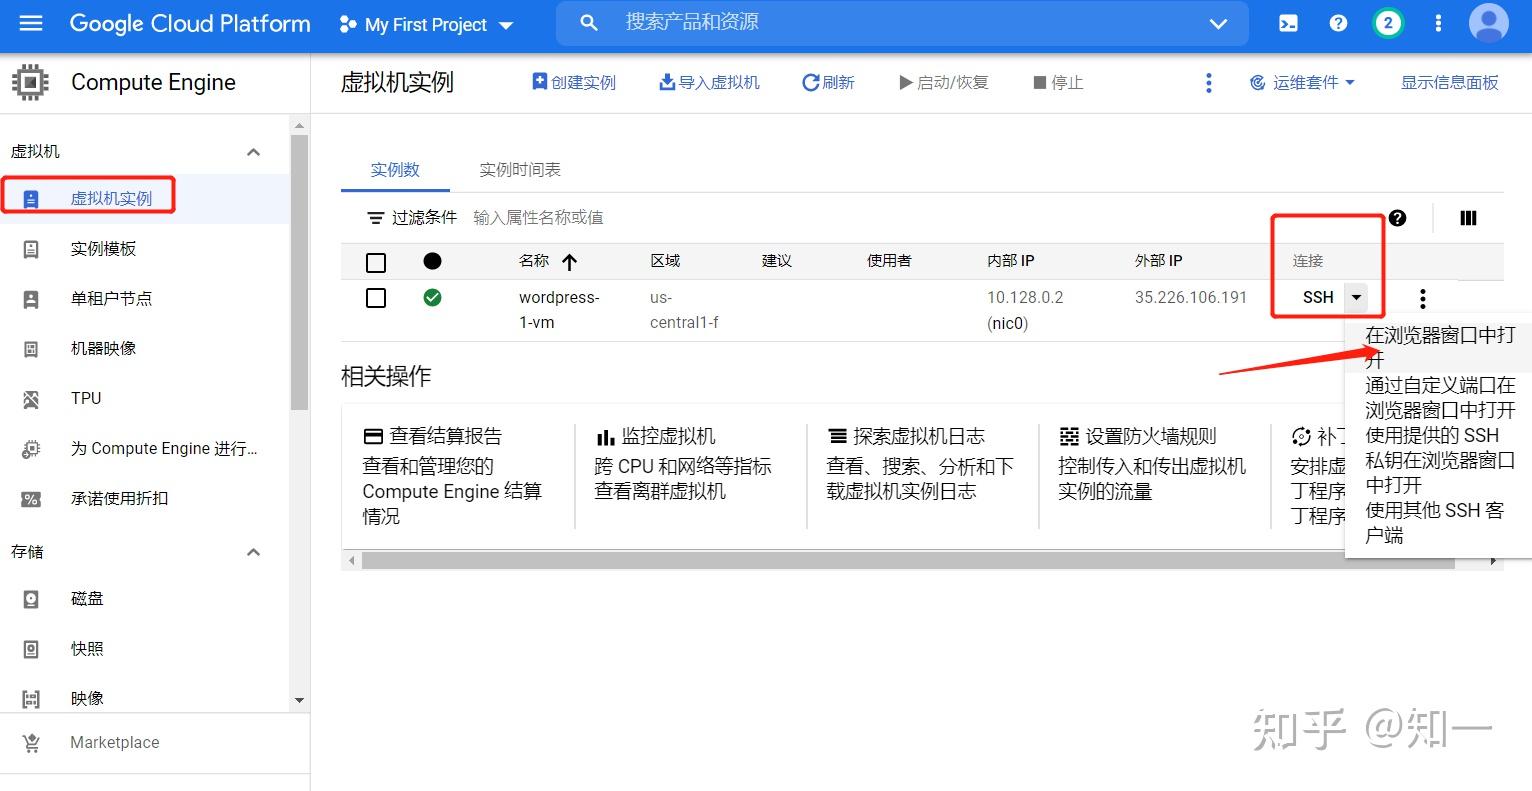Screen dimensions: 1532x791
Task: Collapse 虚拟机 sidebar section
Action: pyautogui.click(x=253, y=152)
